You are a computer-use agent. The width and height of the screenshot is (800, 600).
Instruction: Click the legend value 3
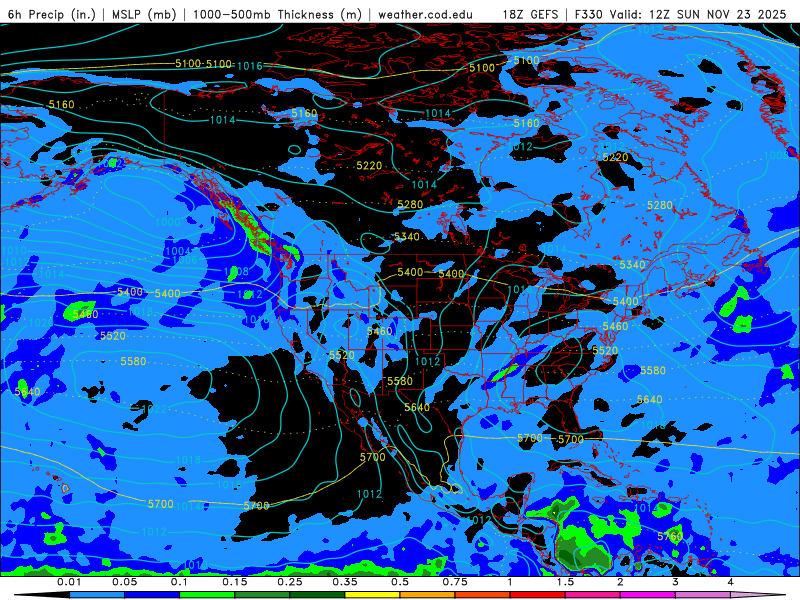(x=676, y=582)
